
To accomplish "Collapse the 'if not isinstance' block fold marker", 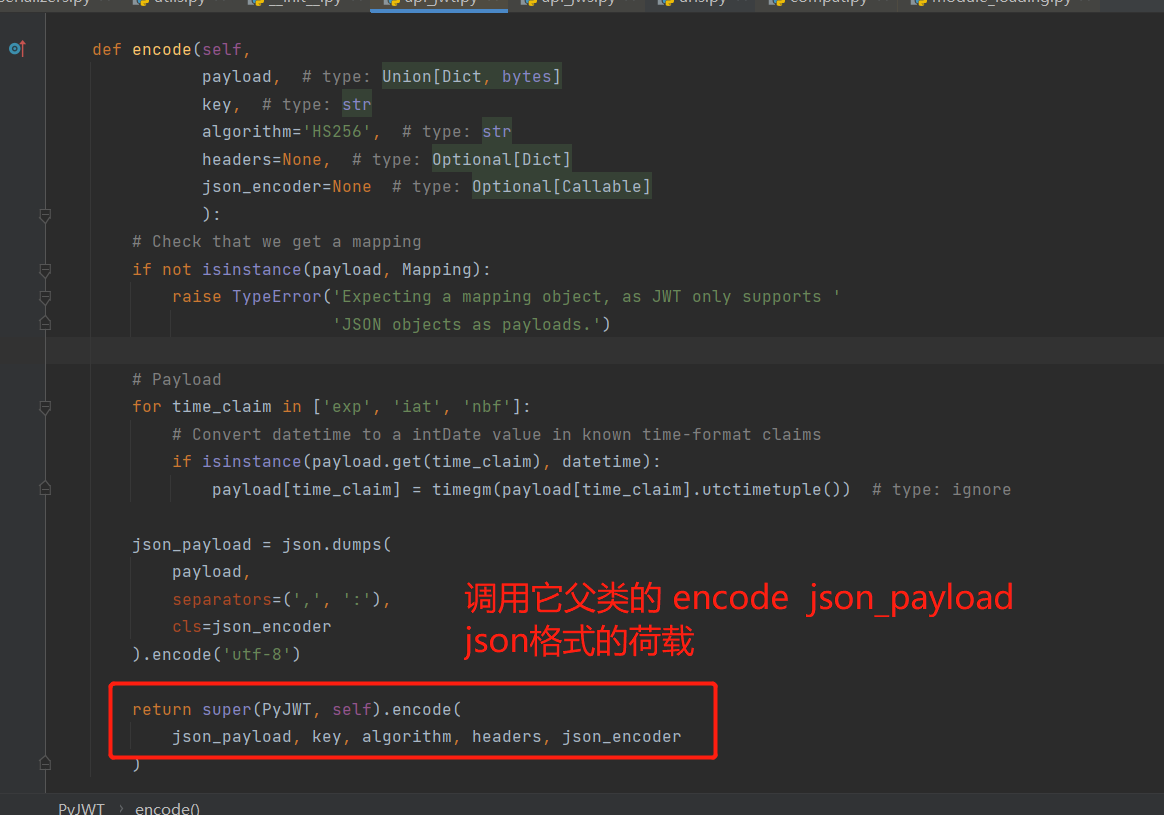I will (x=45, y=270).
